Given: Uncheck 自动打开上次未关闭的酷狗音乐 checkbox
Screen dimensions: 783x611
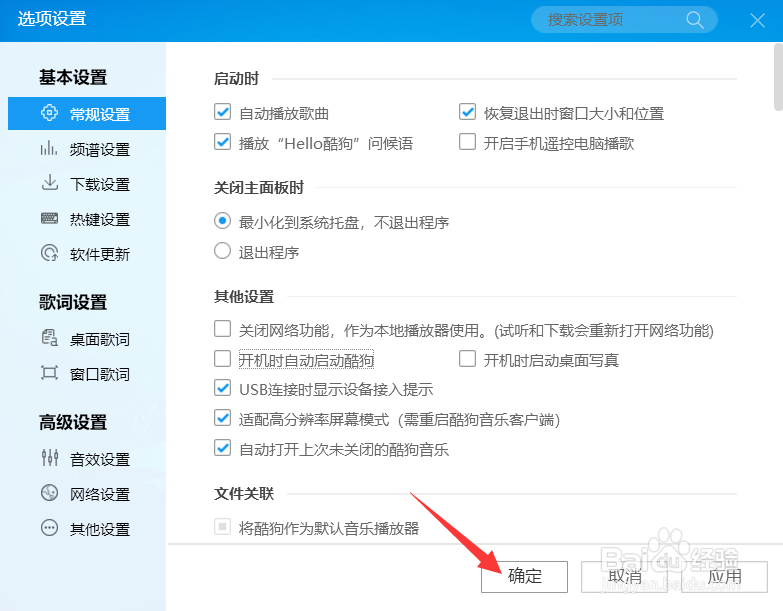Looking at the screenshot, I should pos(222,448).
